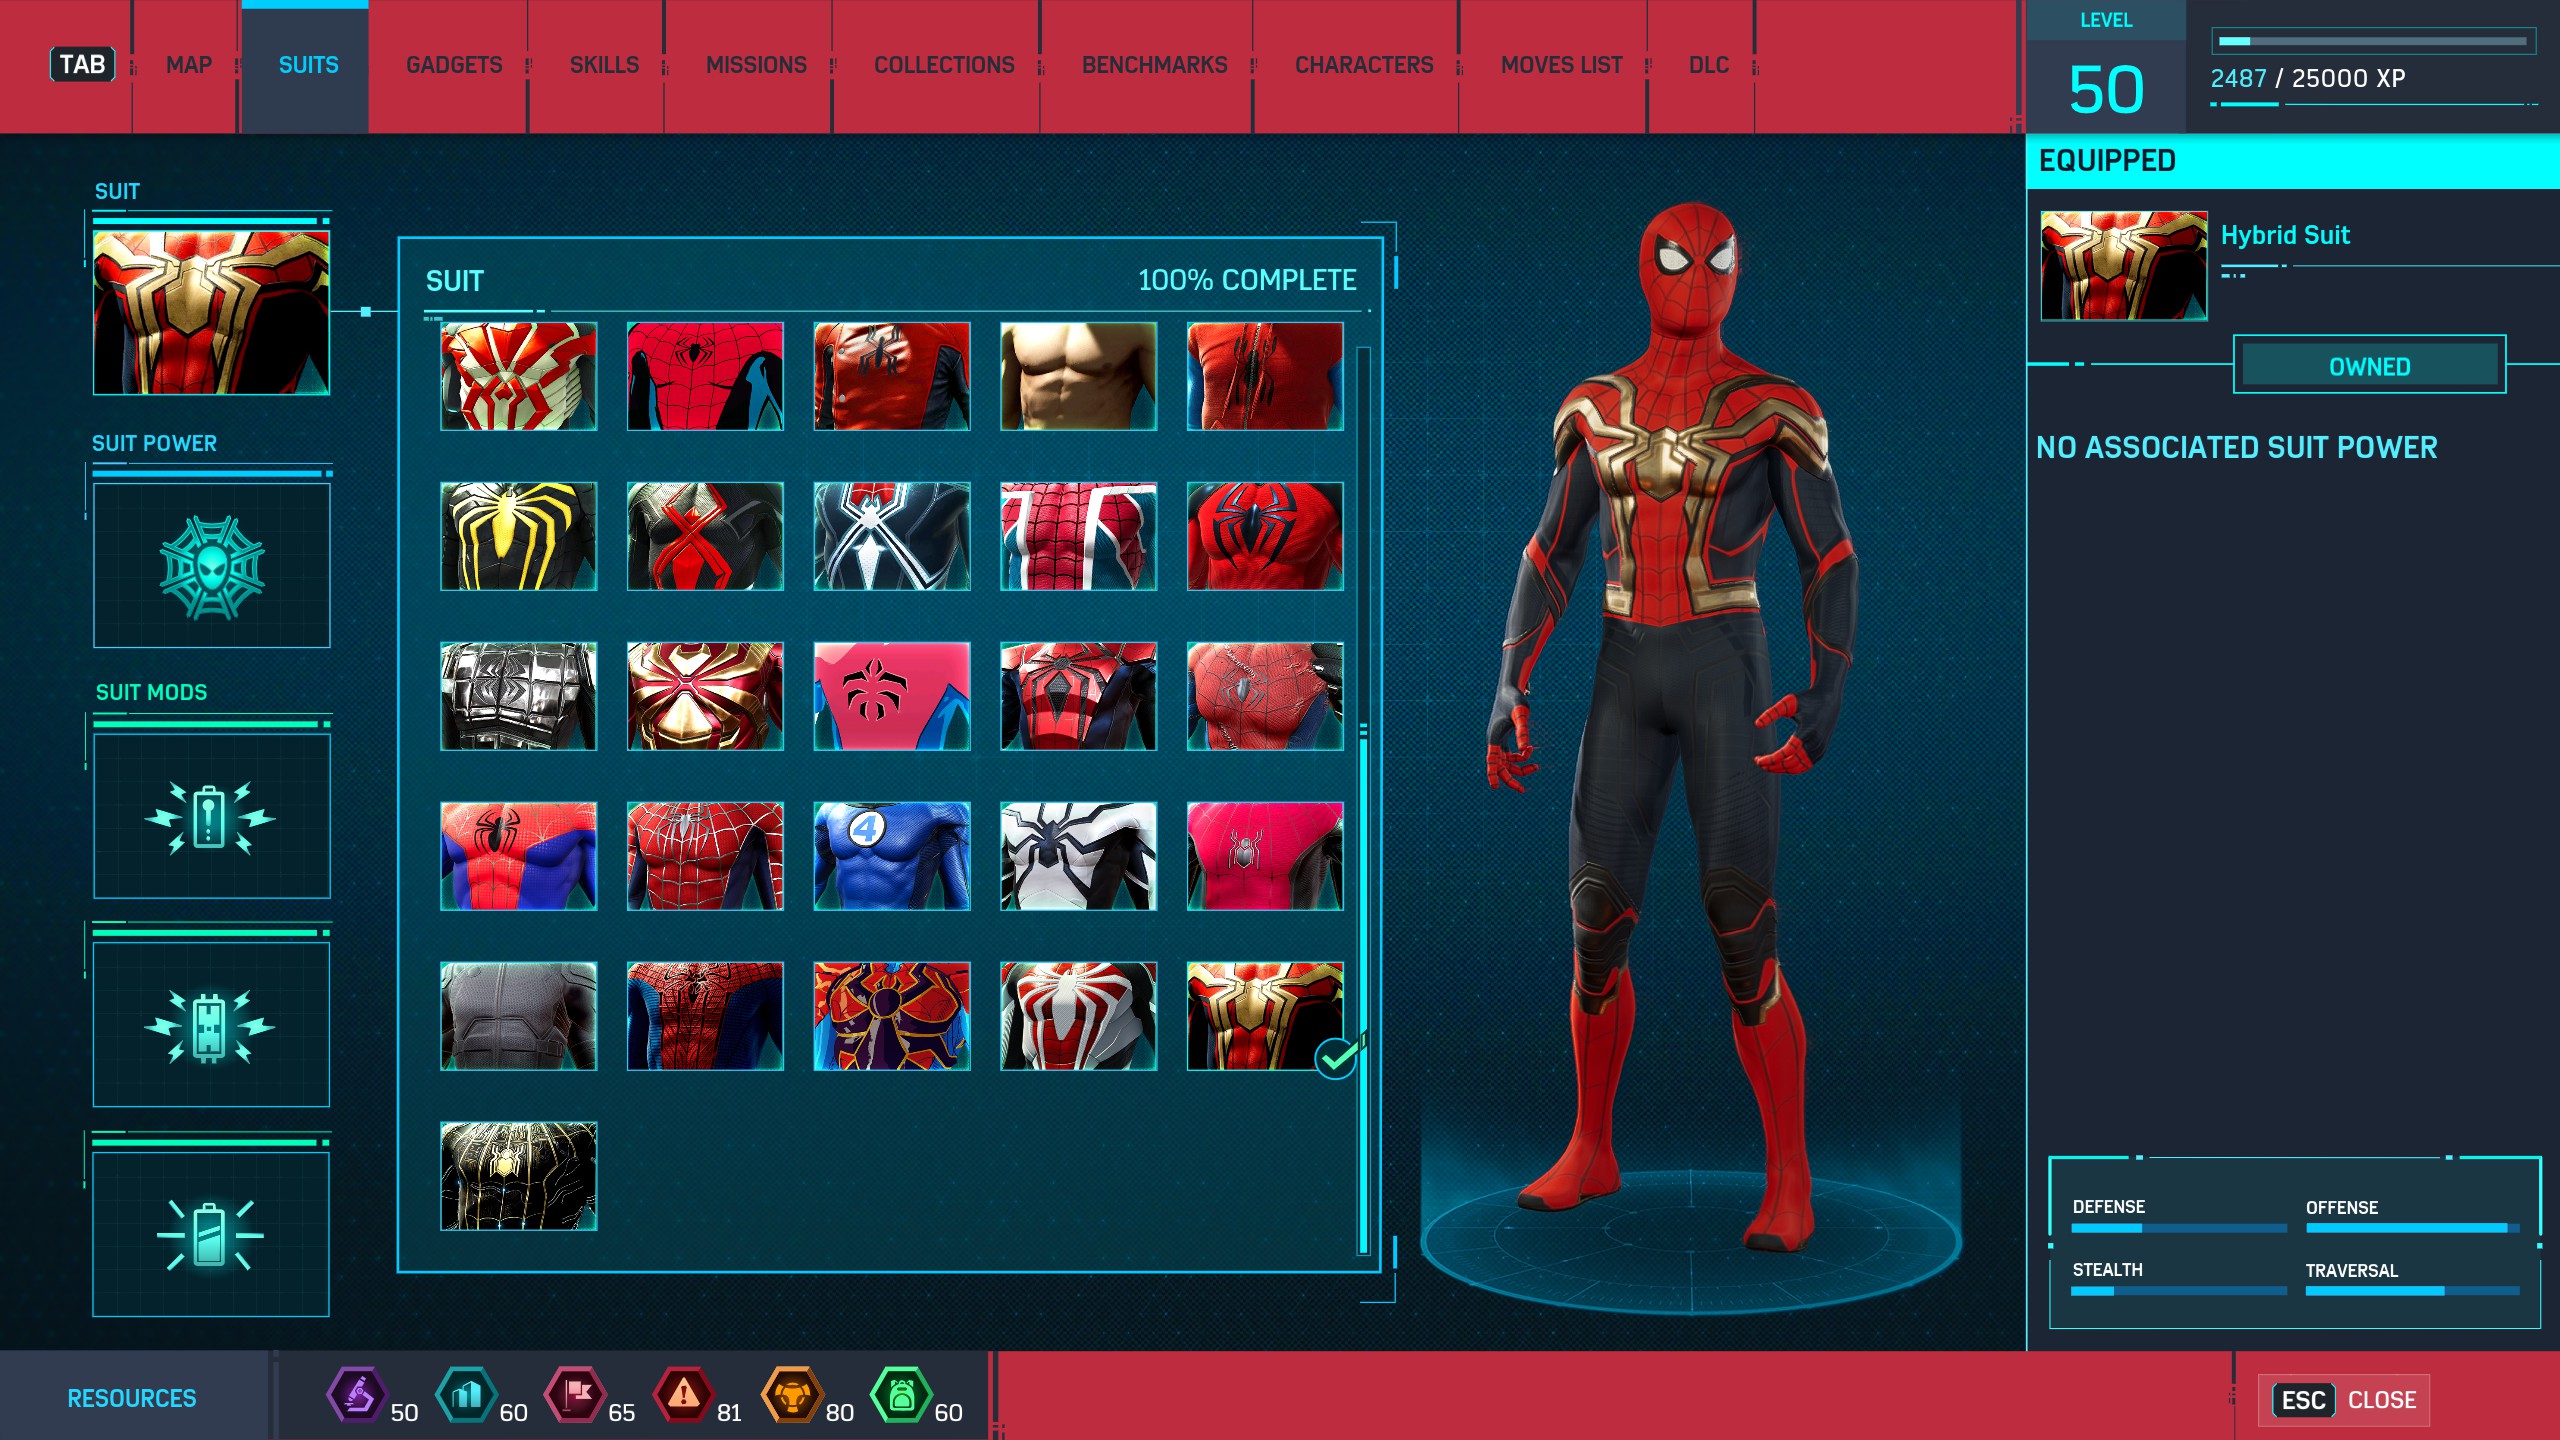Switch to the Gadgets tab
2560x1440 pixels.
[x=454, y=66]
